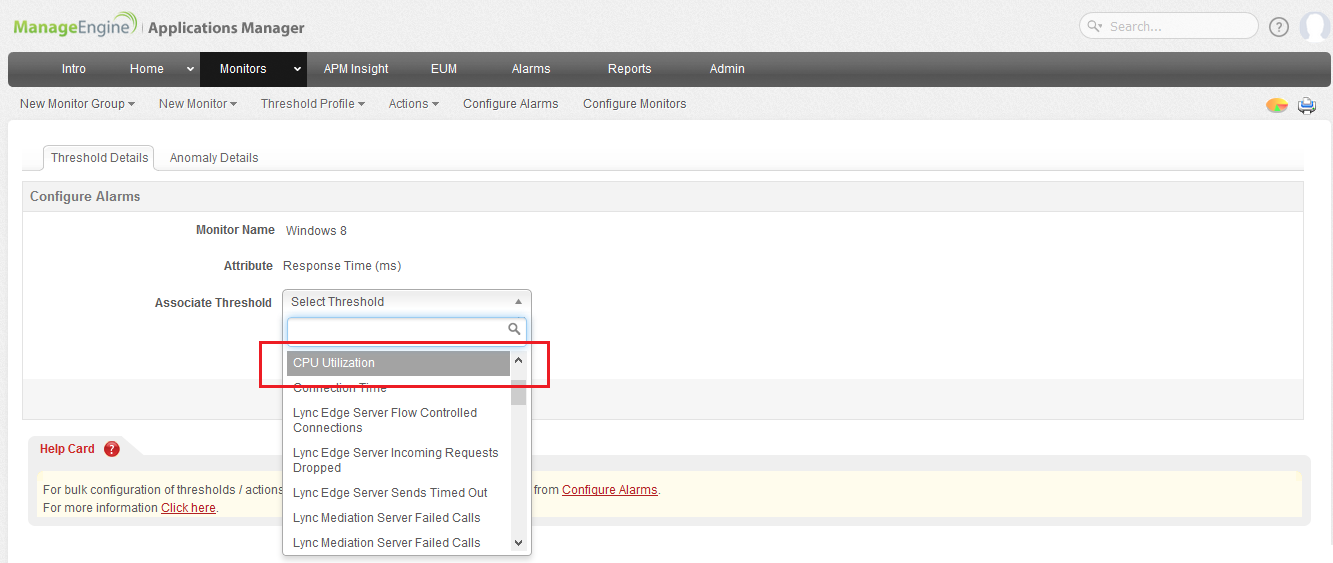
Task: Expand the arrow beside the Monitors tab
Action: [297, 69]
